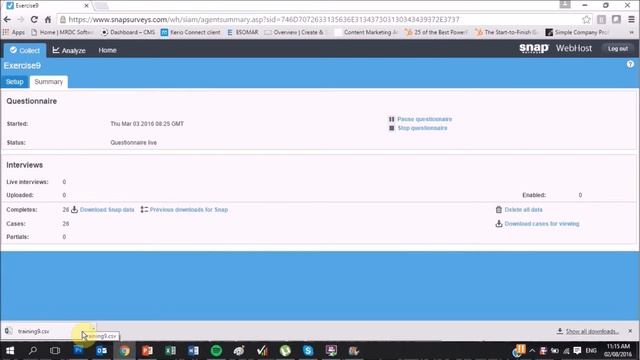640x360 pixels.
Task: Open the Home menu item
Action: pos(107,50)
